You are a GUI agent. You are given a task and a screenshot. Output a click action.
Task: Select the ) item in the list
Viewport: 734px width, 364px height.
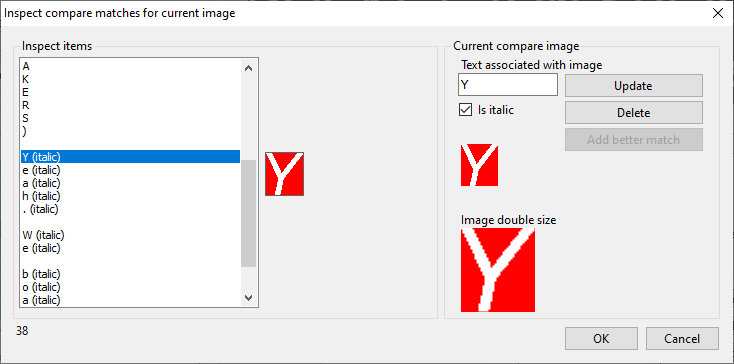click(x=131, y=131)
